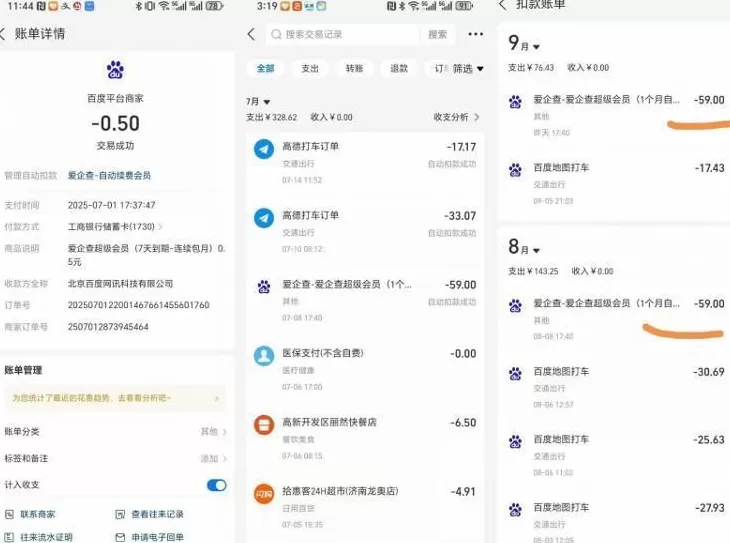Select the 退款 filter tab

[399, 68]
